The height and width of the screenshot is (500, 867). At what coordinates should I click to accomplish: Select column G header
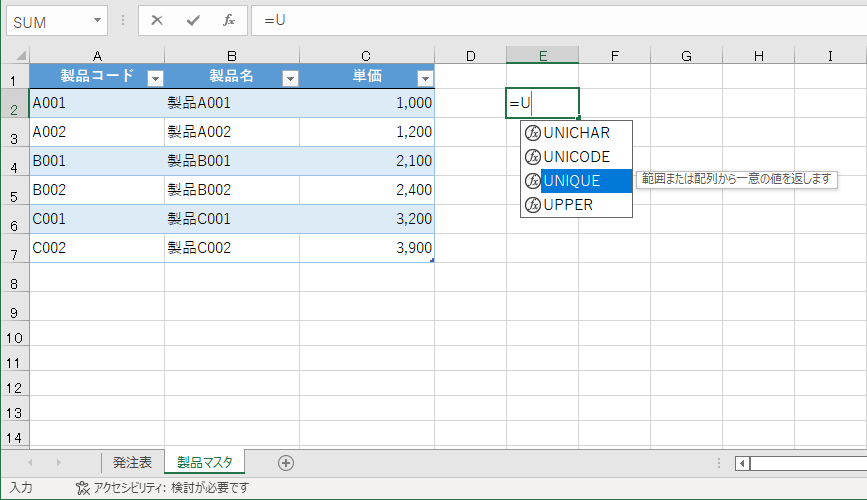coord(687,55)
